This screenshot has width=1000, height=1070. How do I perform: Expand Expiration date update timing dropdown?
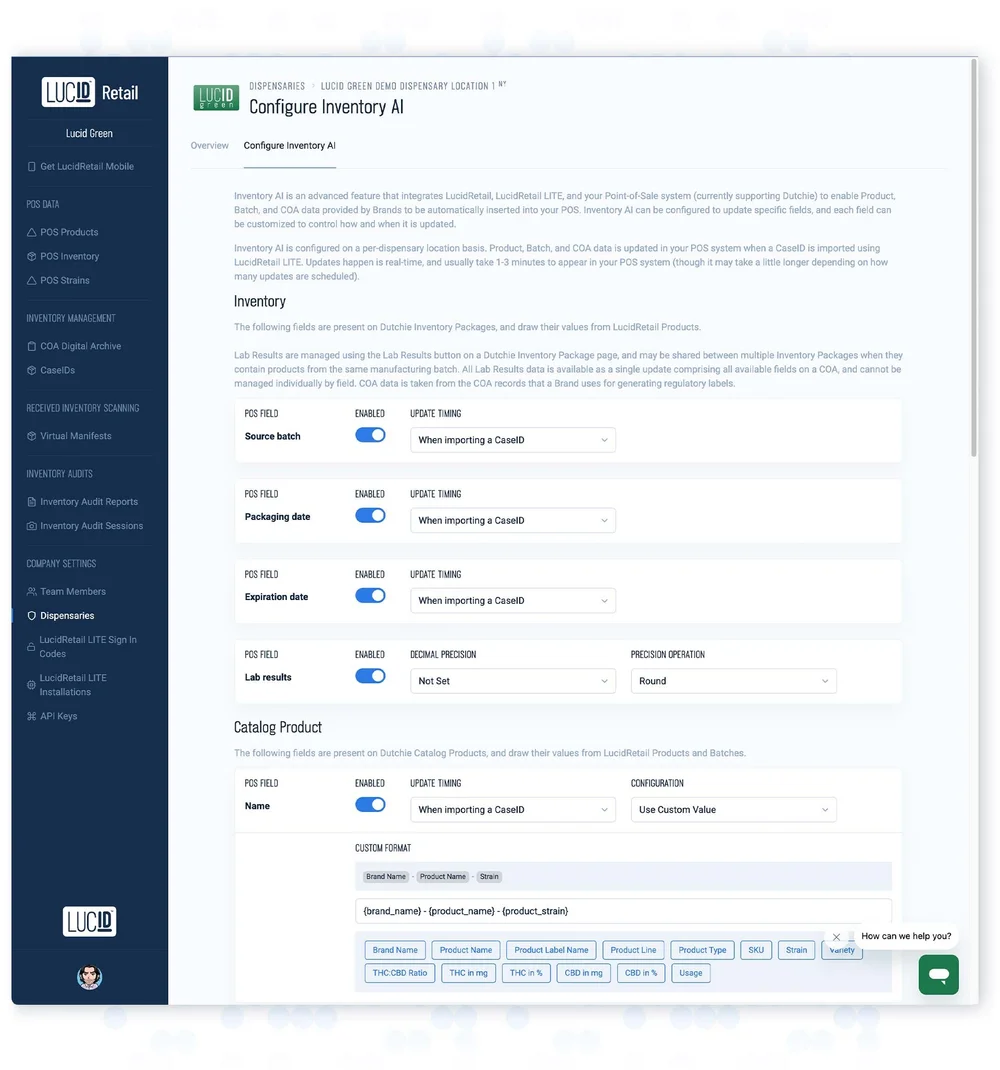(513, 601)
